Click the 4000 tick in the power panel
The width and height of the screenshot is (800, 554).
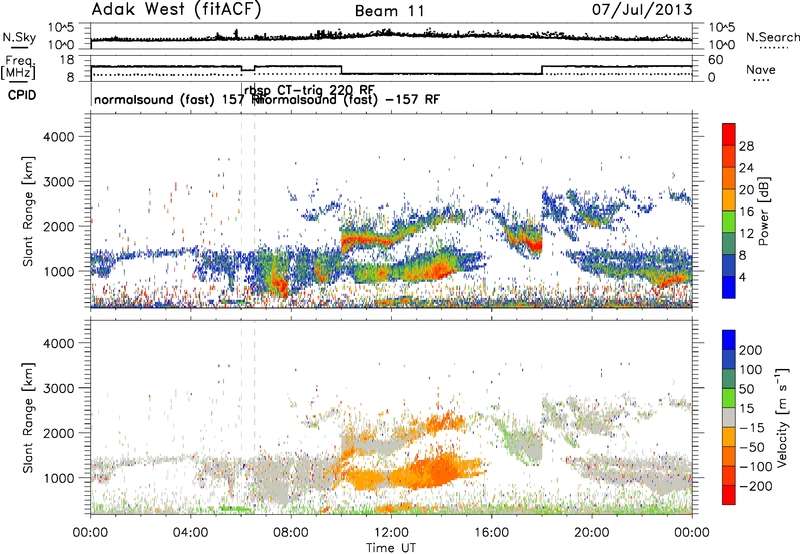coord(58,137)
